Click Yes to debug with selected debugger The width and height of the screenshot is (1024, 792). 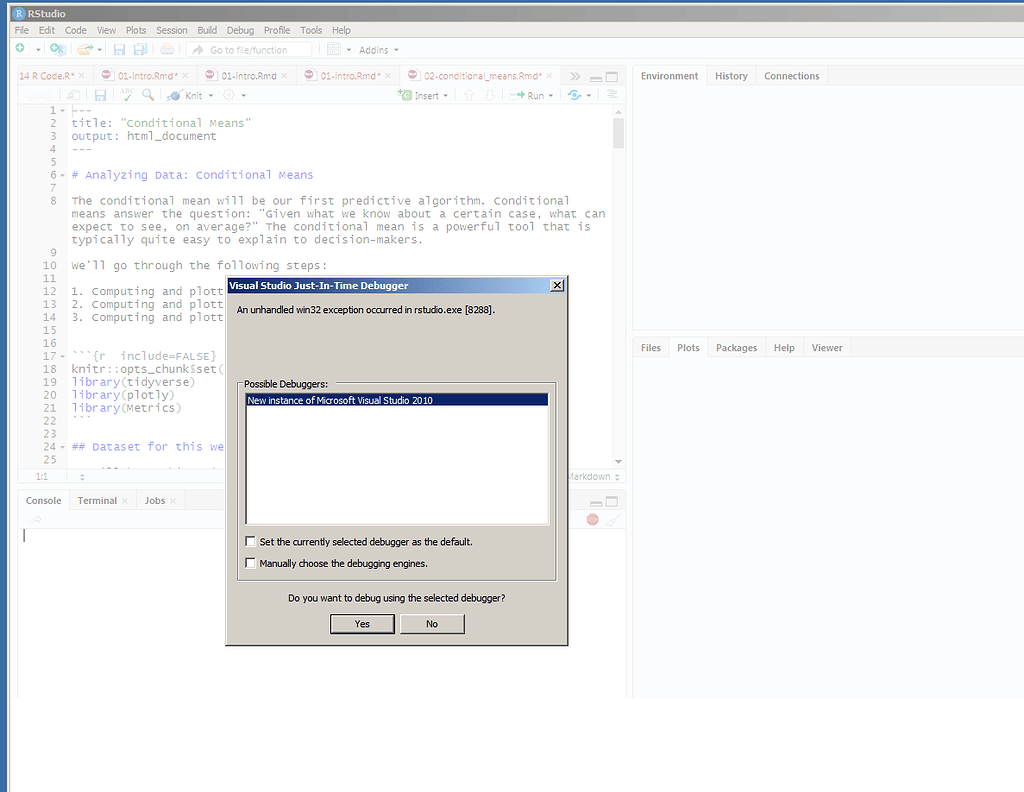pos(362,624)
